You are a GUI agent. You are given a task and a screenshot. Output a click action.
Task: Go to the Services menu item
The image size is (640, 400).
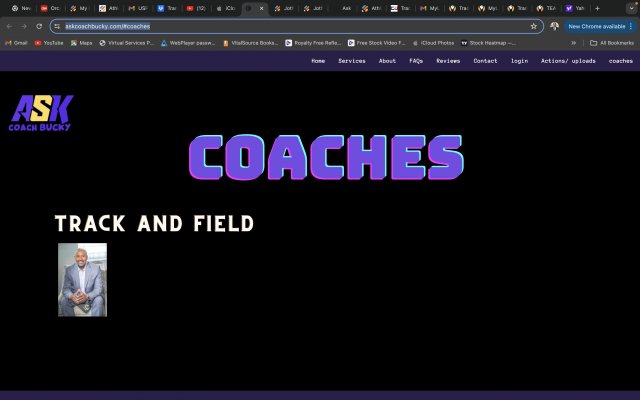(352, 61)
